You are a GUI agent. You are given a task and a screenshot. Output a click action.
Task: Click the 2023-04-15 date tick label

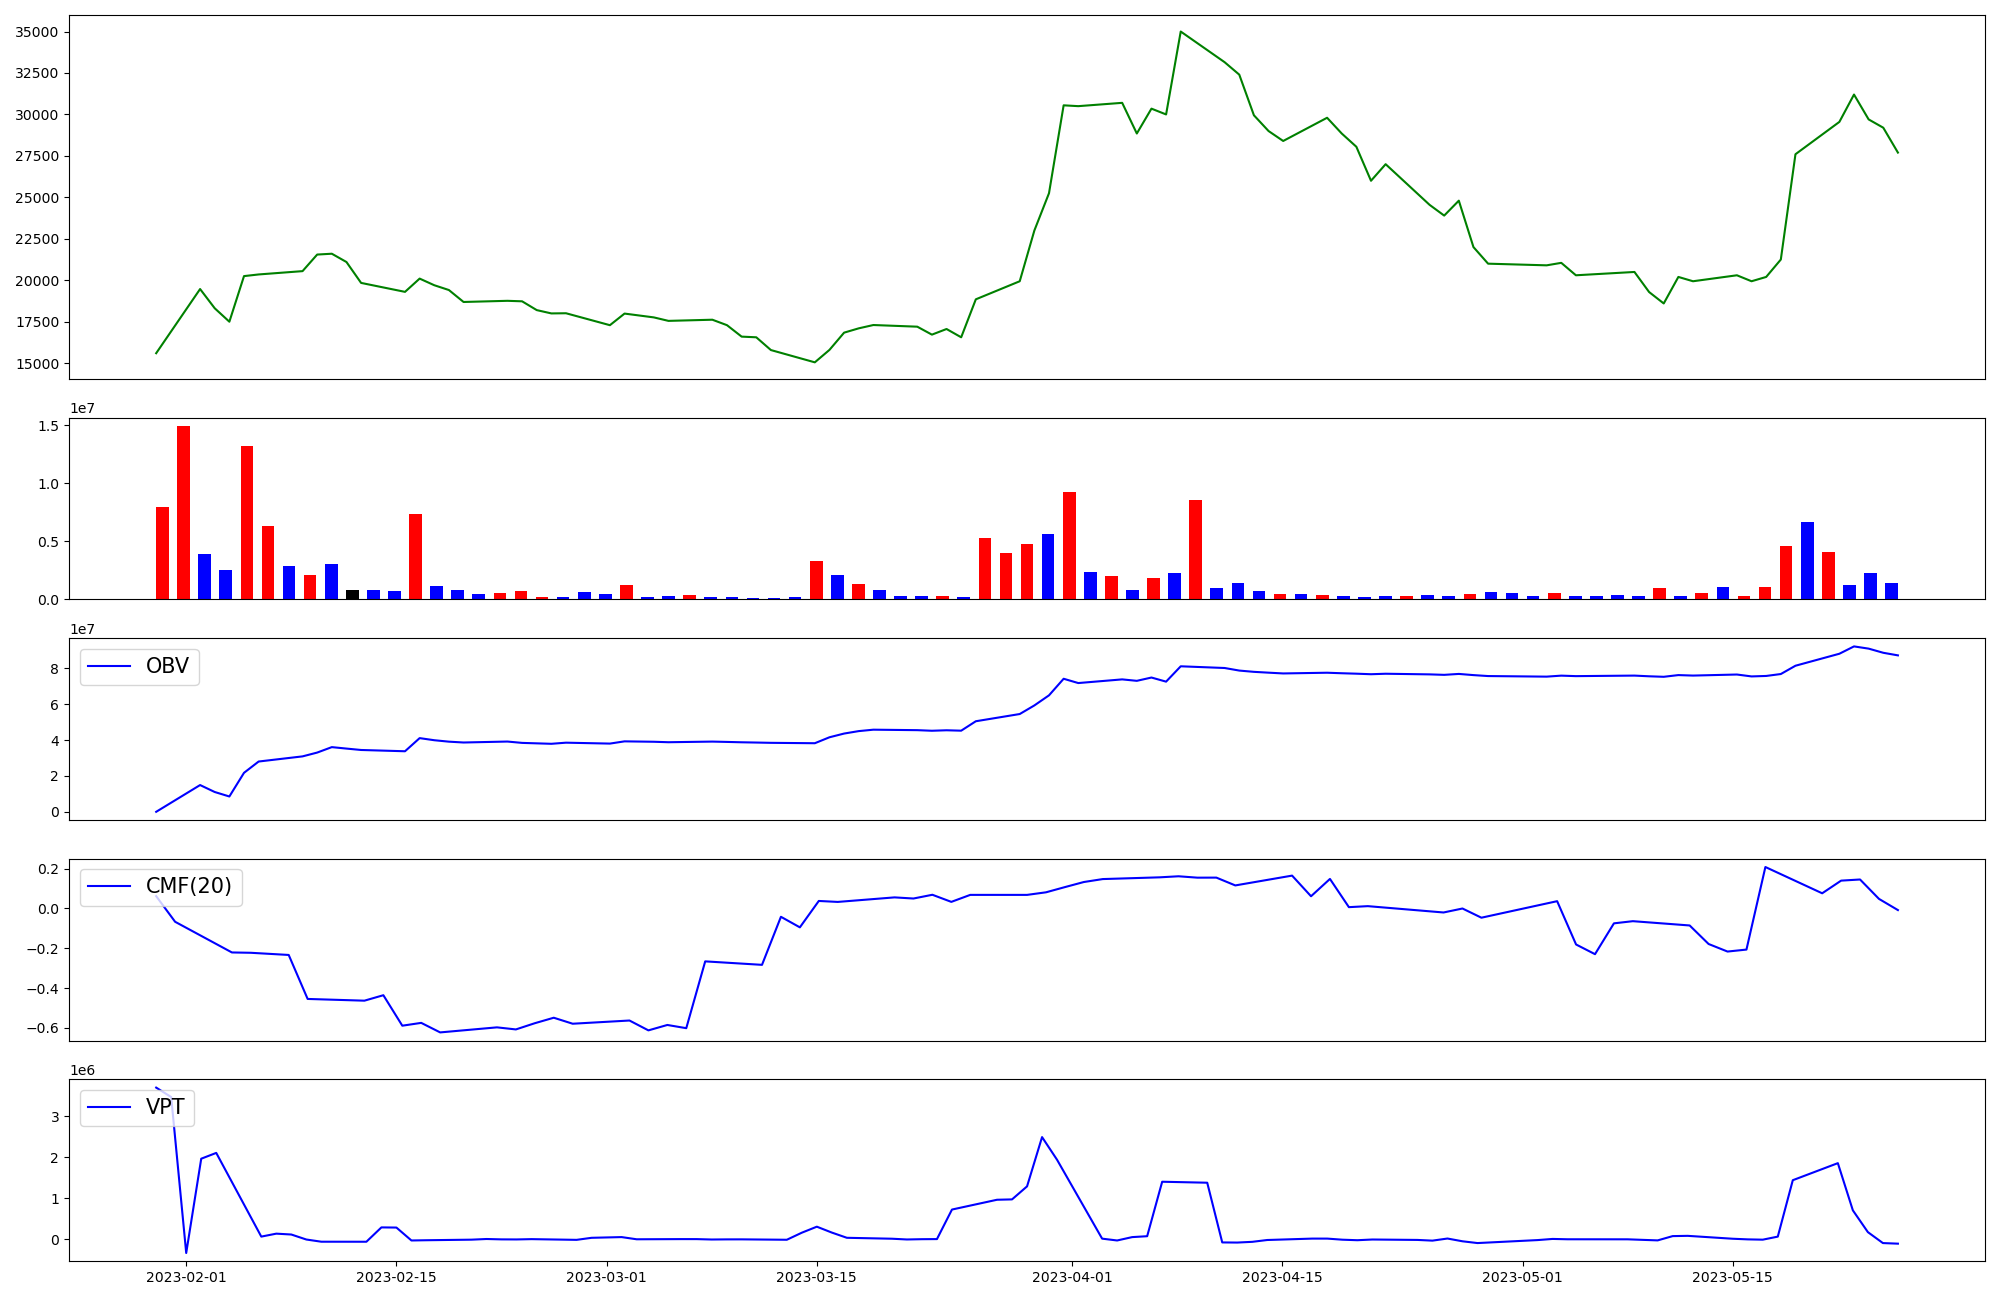point(1283,1277)
